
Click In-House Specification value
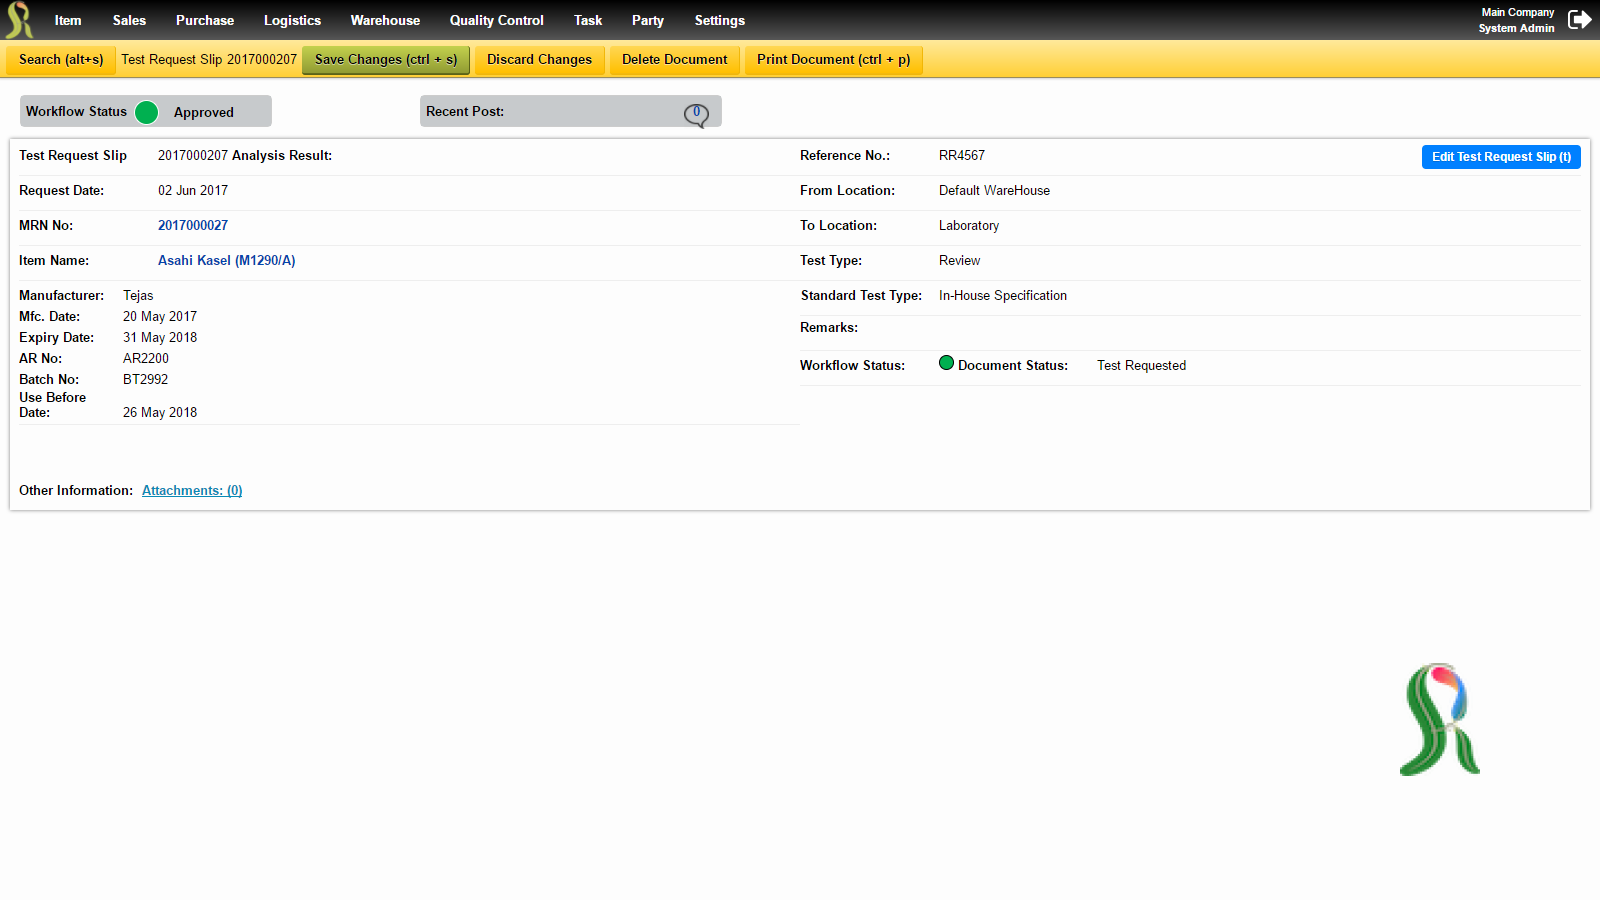point(1003,296)
